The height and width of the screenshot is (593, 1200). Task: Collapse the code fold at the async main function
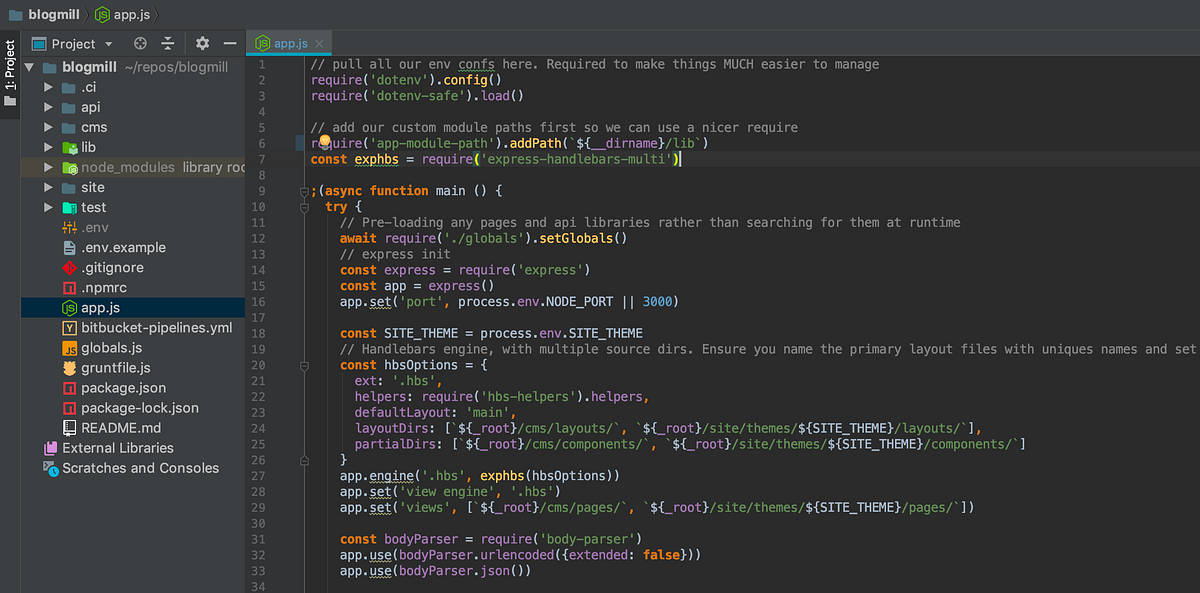pos(304,190)
